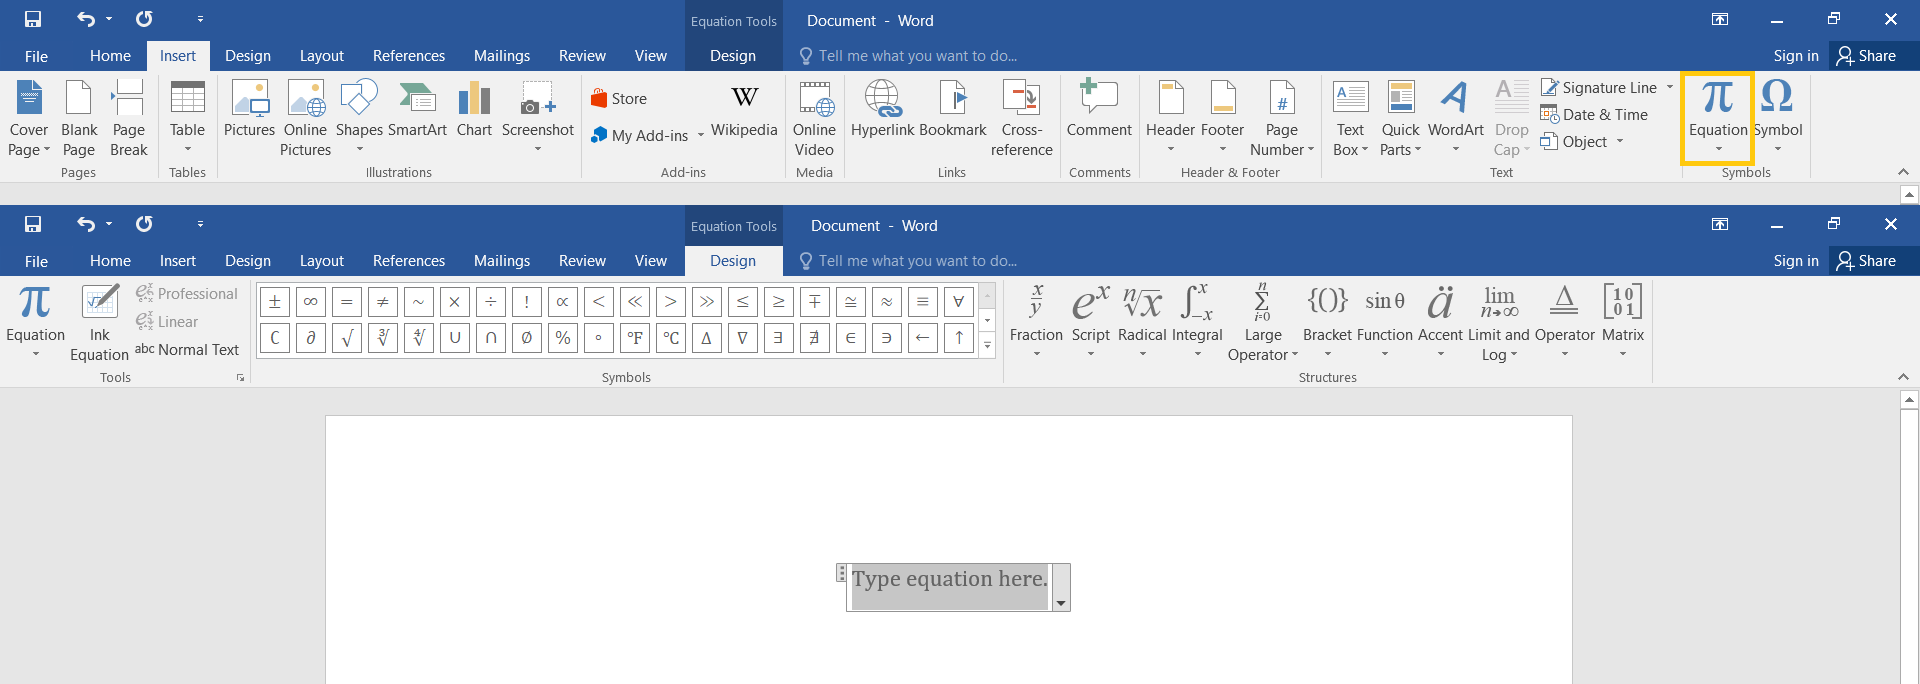
Task: Expand the symbols gallery More button
Action: [x=988, y=346]
